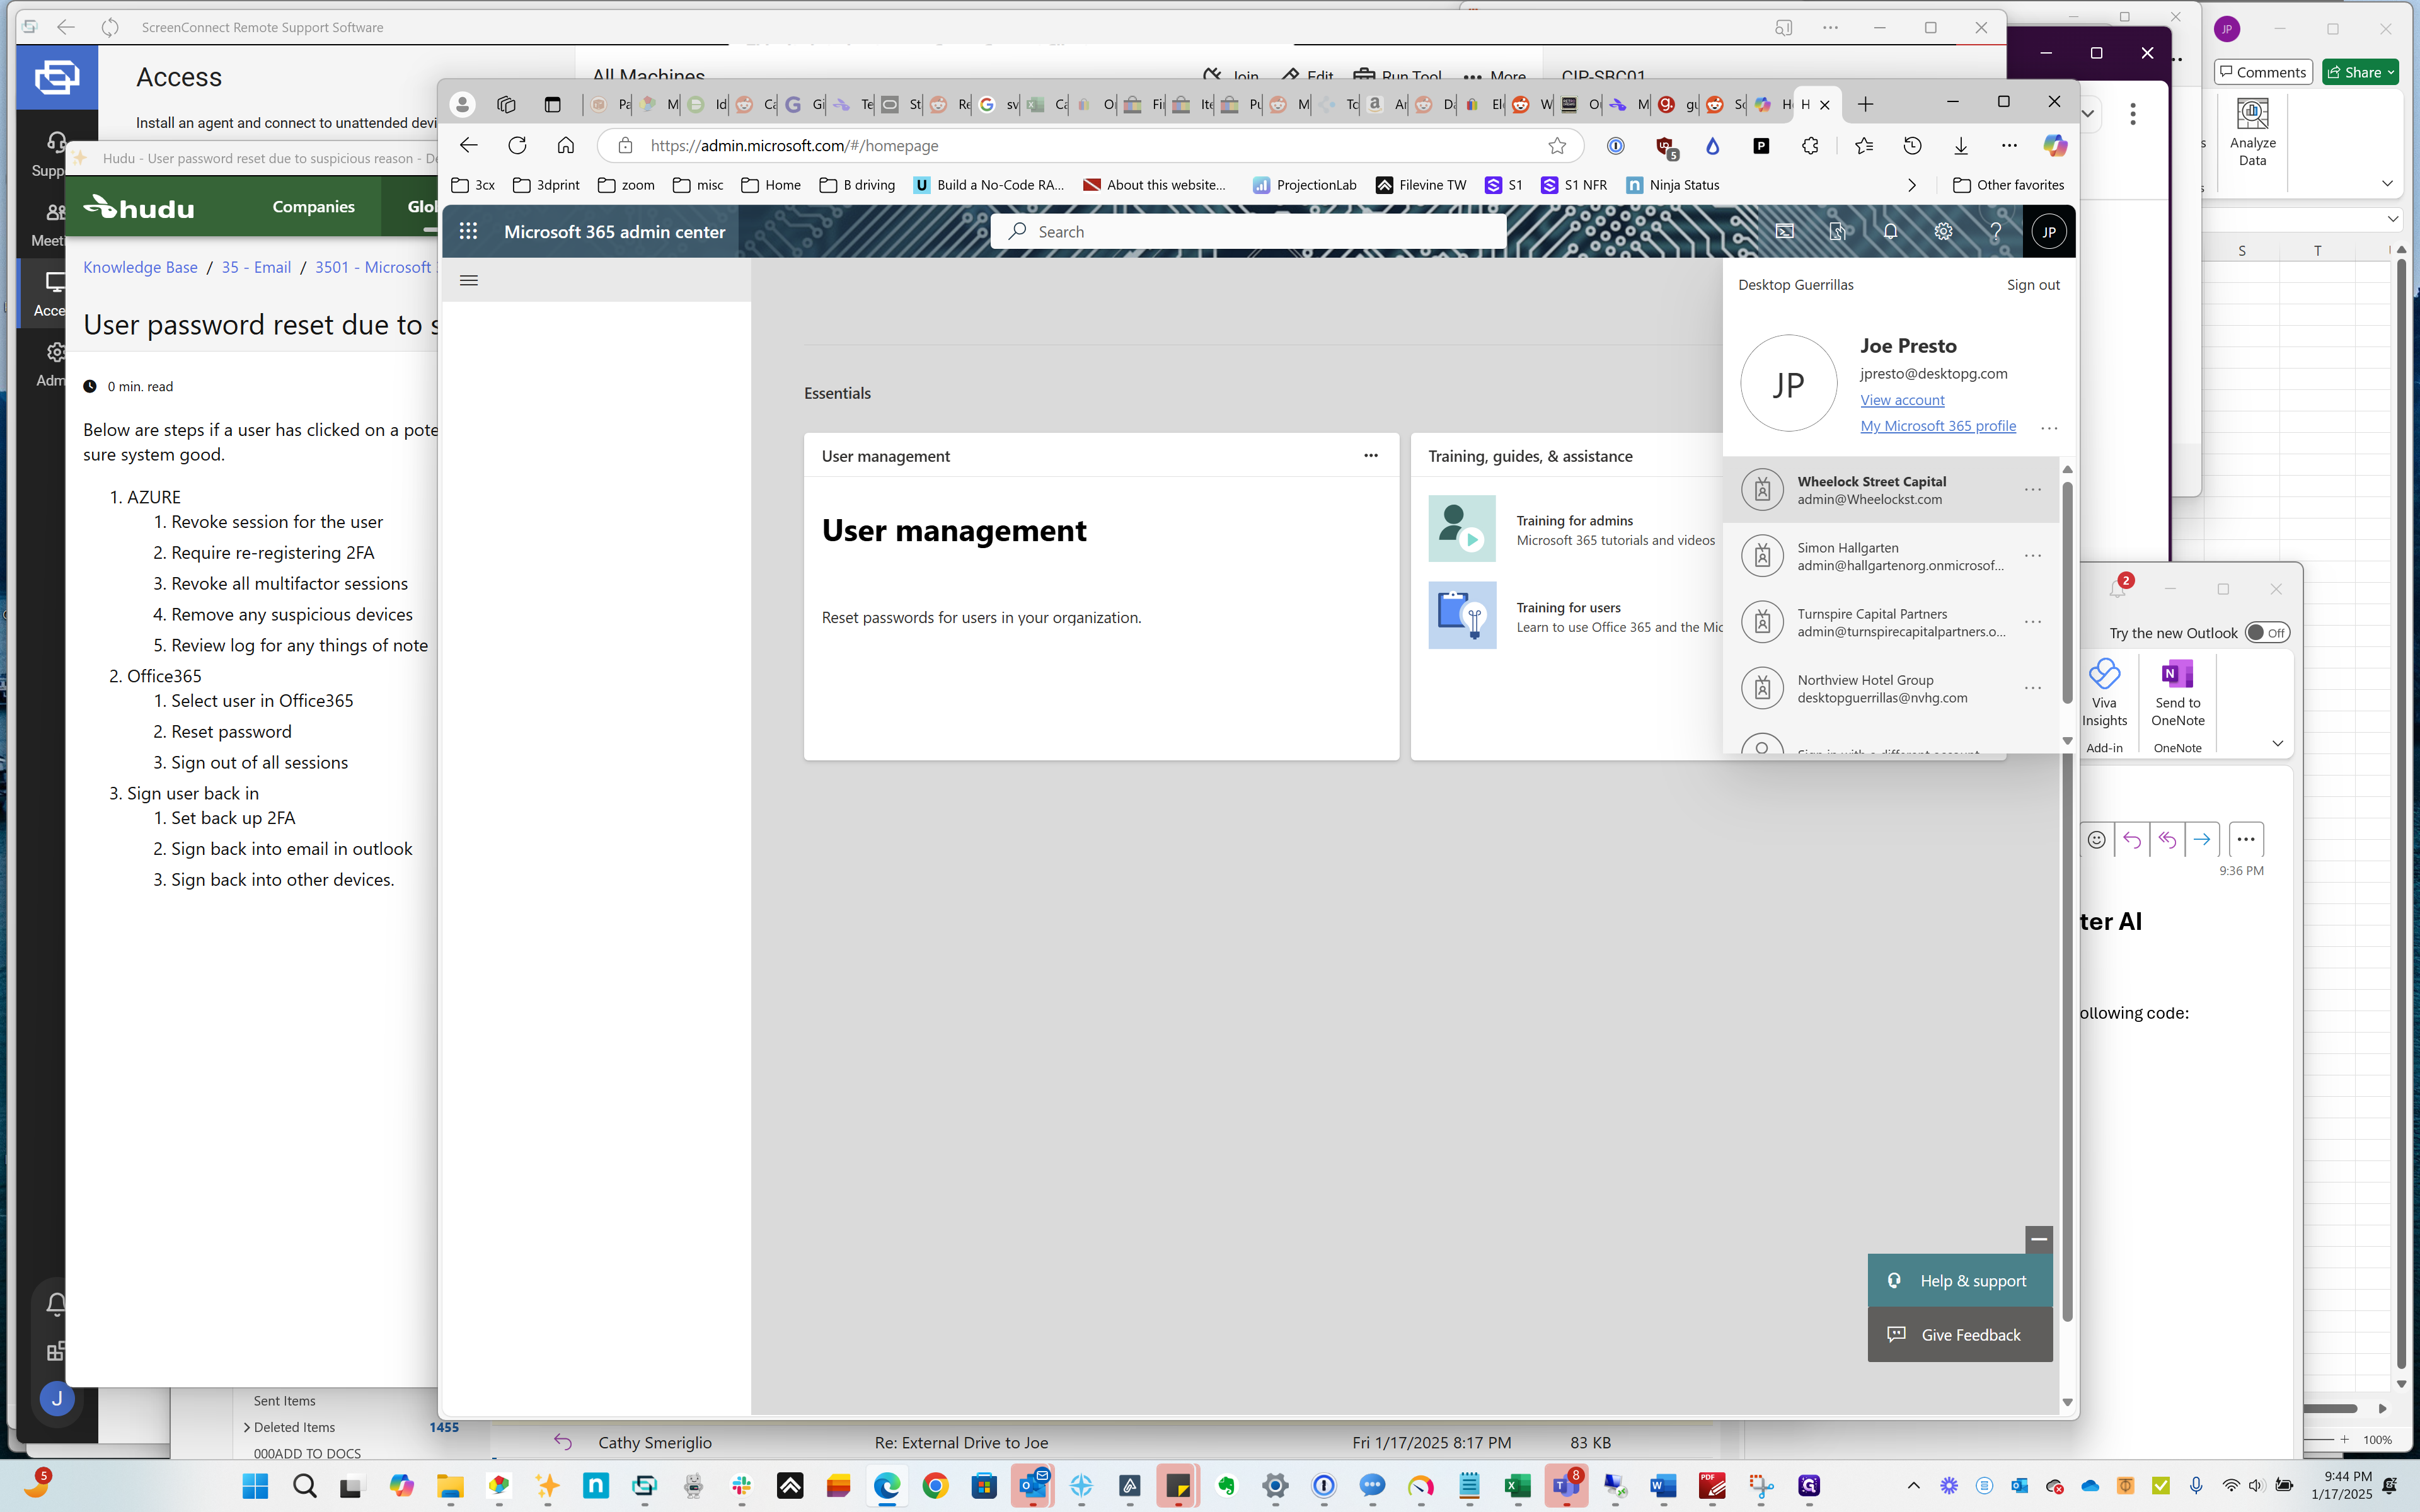Open Copilot icon in Edge toolbar
This screenshot has height=1512, width=2420.
tap(2055, 146)
